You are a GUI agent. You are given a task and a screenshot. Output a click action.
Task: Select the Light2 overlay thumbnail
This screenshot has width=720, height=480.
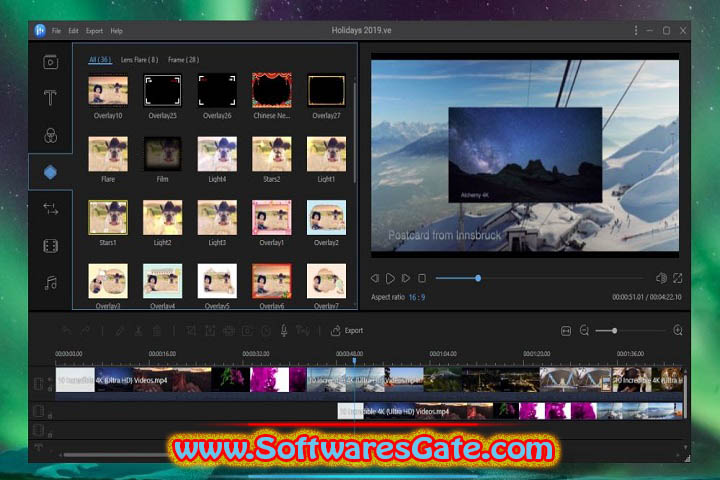pyautogui.click(x=163, y=217)
